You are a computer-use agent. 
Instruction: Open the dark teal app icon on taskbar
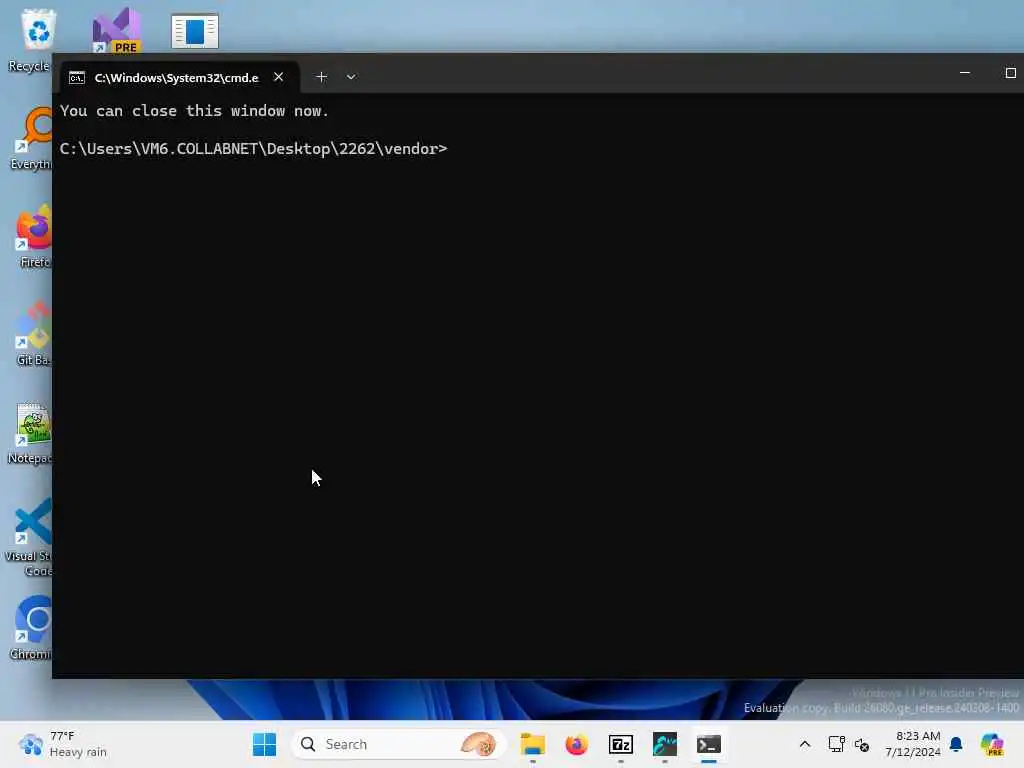click(x=665, y=744)
